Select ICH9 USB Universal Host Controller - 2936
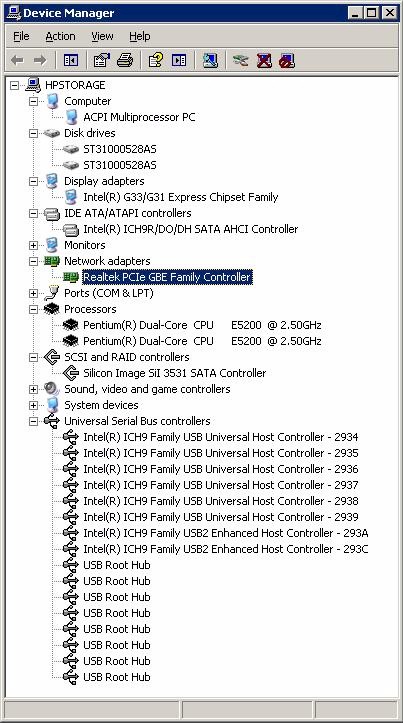 (220, 469)
